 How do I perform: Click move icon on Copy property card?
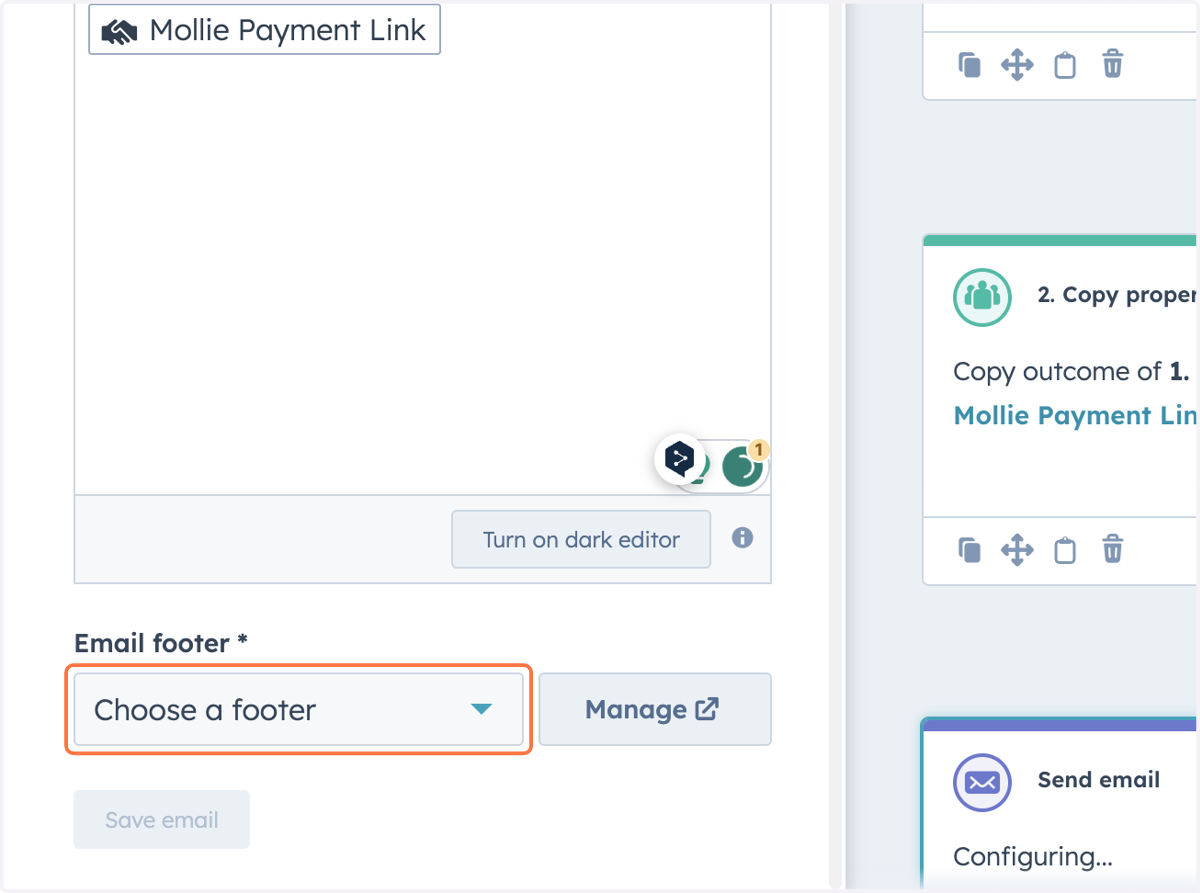coord(1017,550)
